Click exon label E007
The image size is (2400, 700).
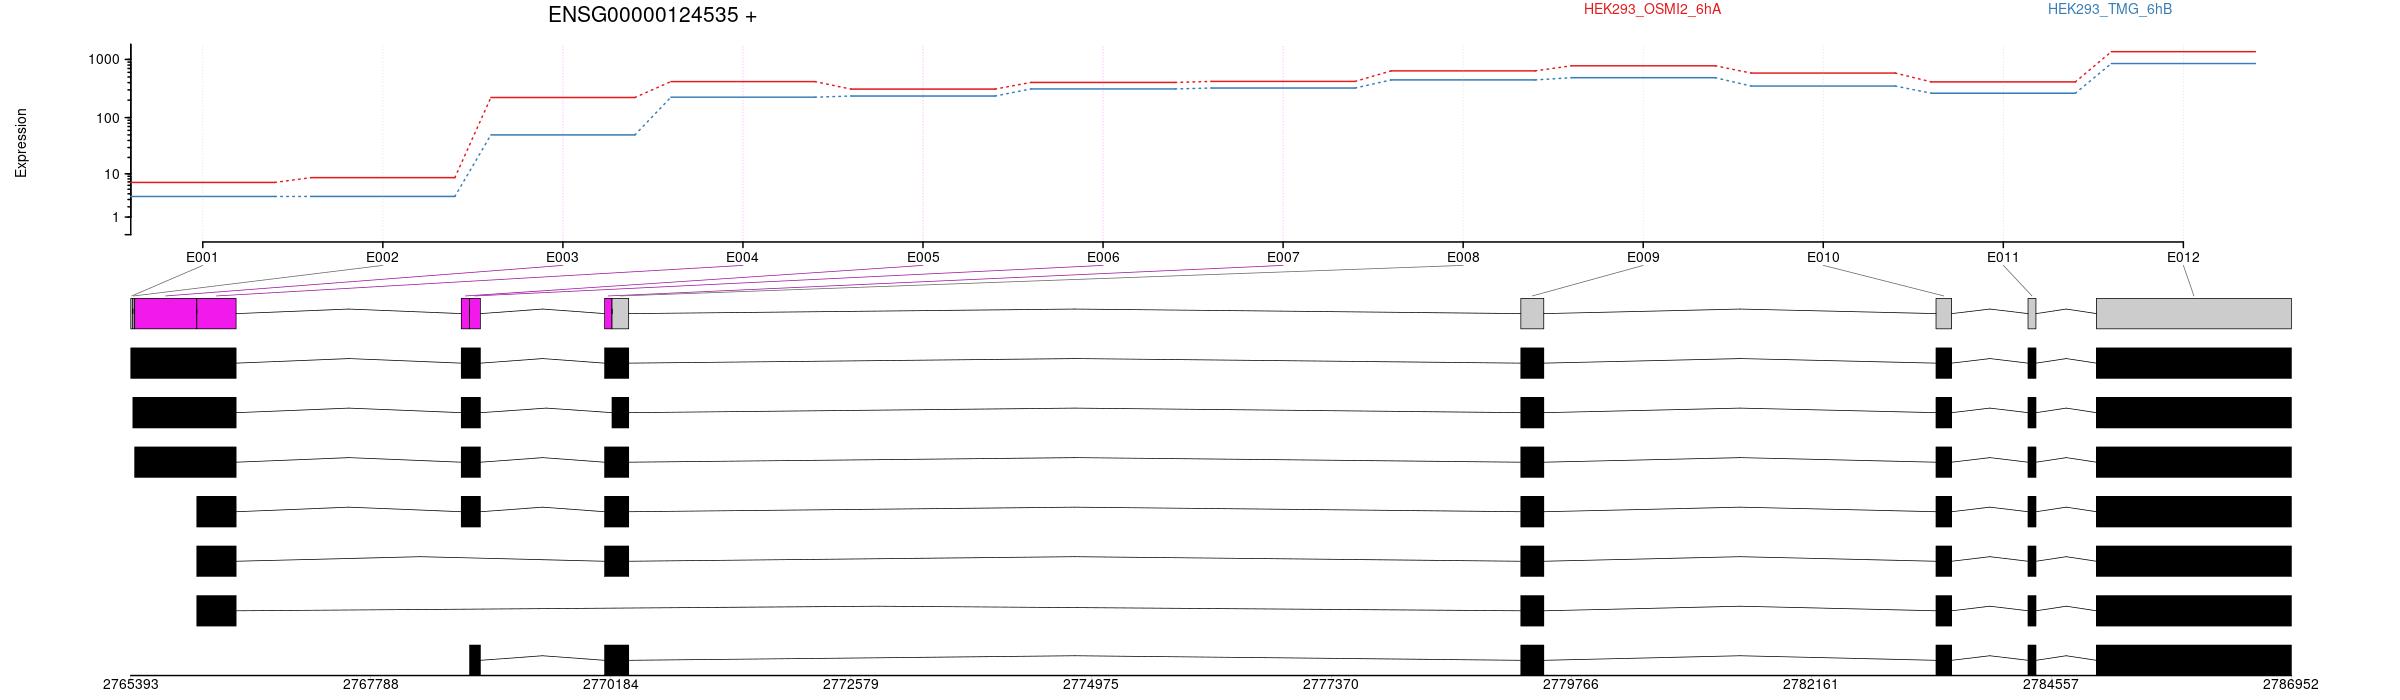1283,257
